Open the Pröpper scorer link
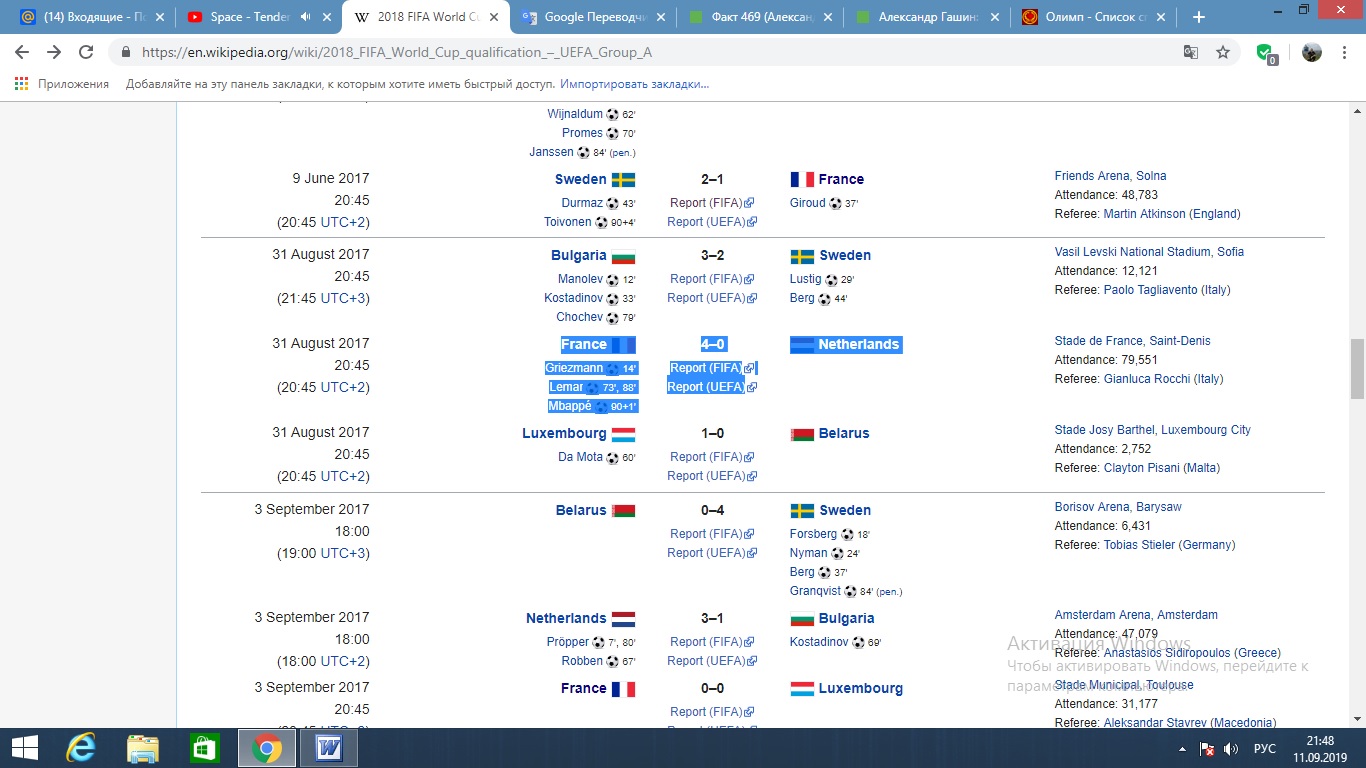The height and width of the screenshot is (768, 1366). click(568, 642)
